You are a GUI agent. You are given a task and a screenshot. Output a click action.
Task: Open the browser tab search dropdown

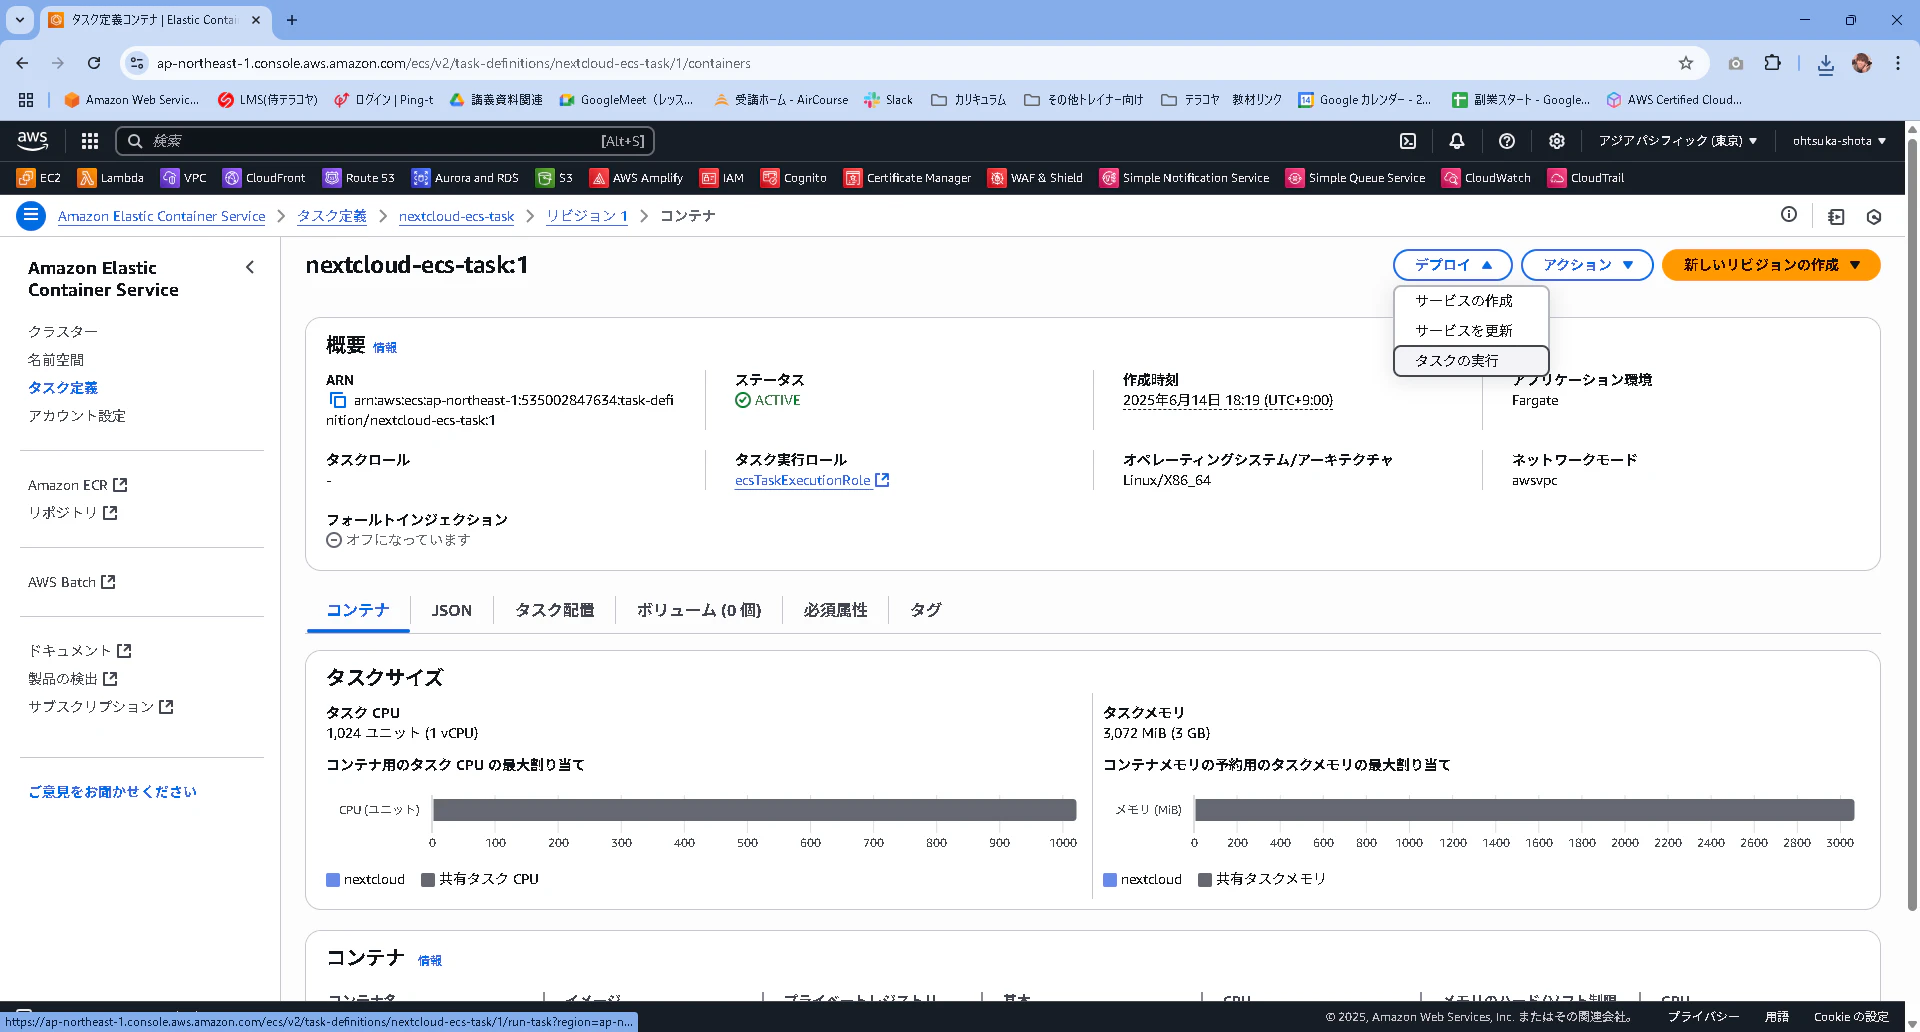coord(20,19)
